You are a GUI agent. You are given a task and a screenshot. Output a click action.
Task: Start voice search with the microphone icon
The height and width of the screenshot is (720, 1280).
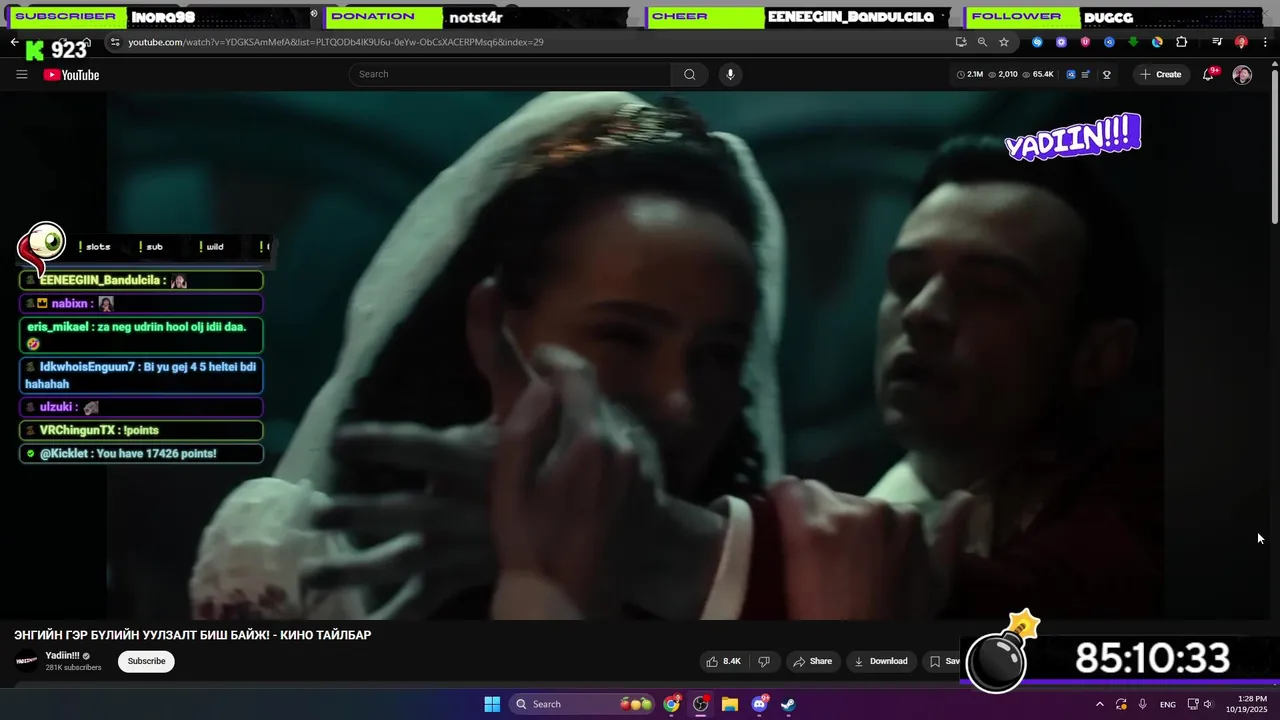coord(730,74)
